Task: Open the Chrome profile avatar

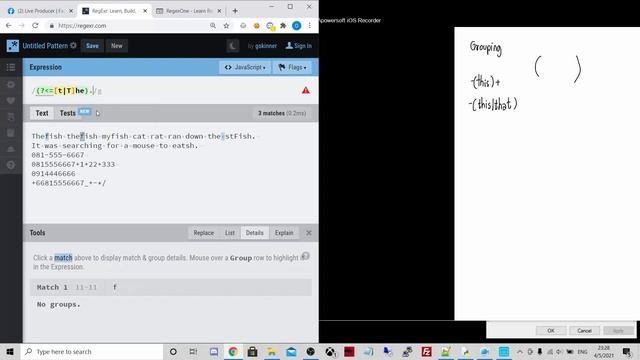Action: (297, 25)
